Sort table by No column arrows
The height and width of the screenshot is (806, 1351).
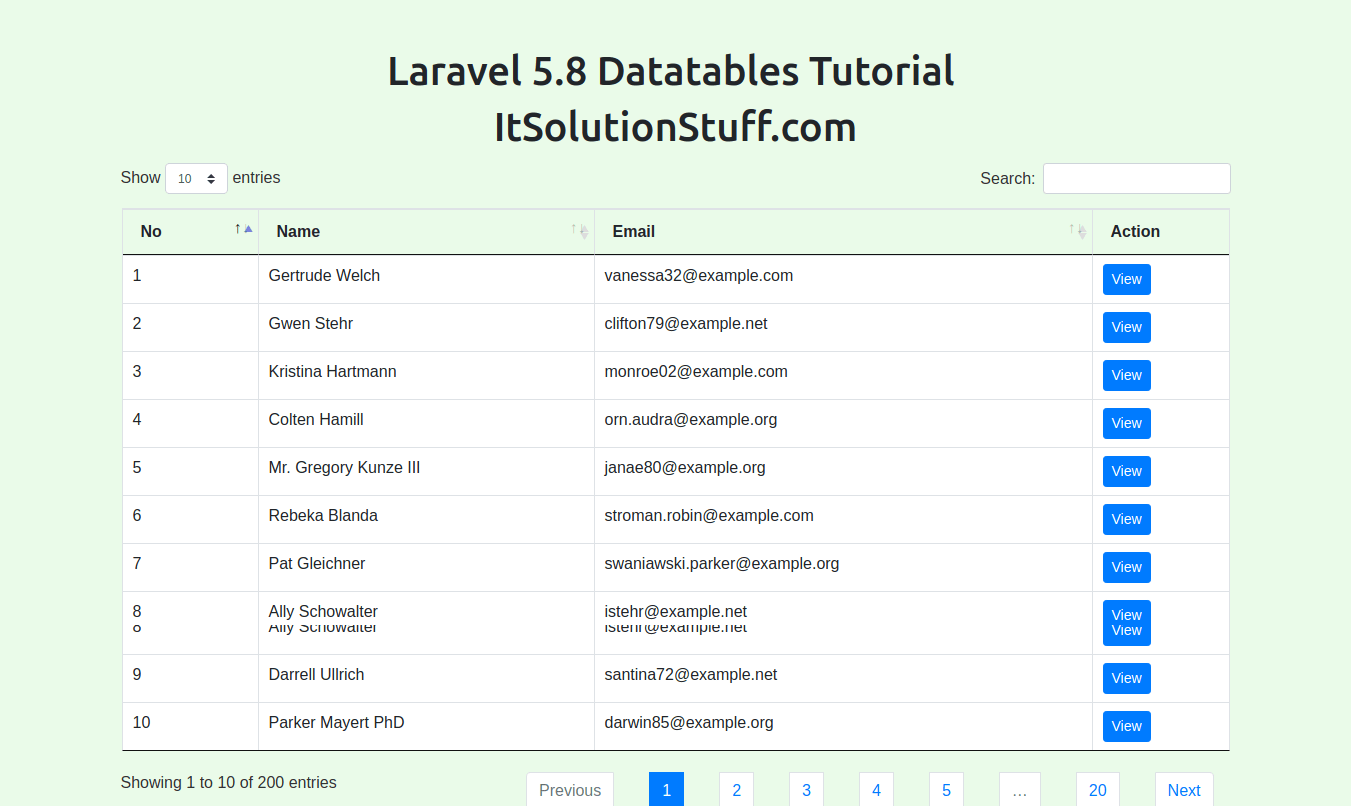tap(243, 230)
